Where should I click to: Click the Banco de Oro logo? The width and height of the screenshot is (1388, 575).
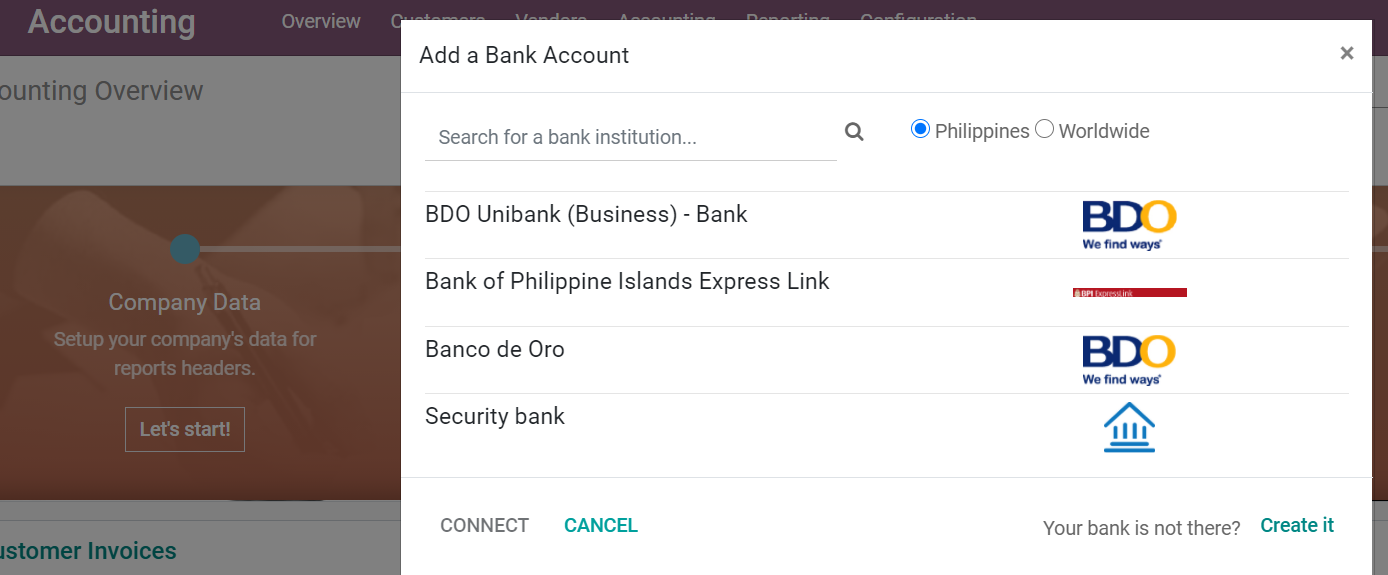[x=1129, y=360]
